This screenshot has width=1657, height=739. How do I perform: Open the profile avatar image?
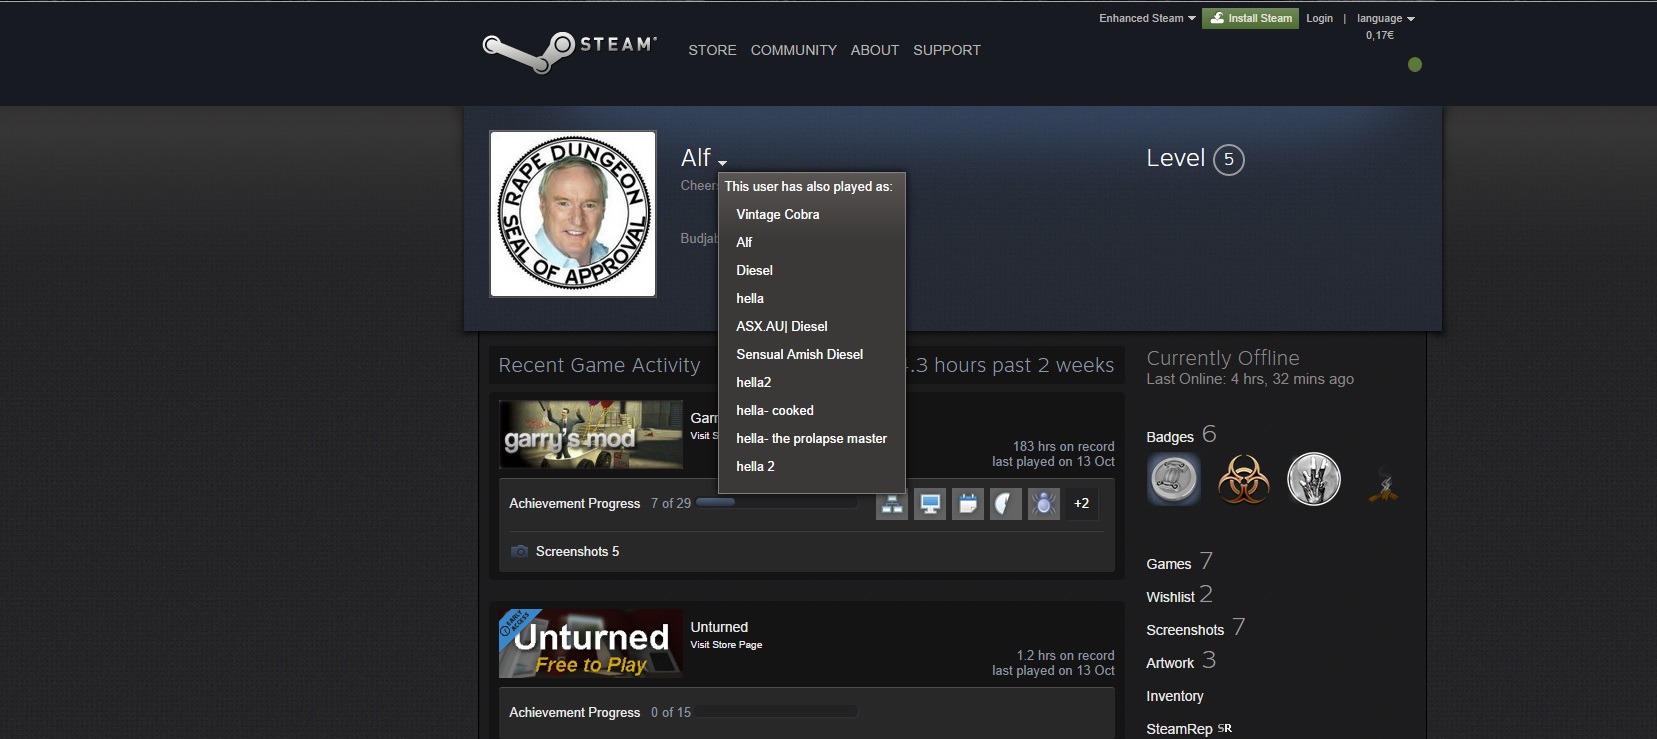click(573, 214)
